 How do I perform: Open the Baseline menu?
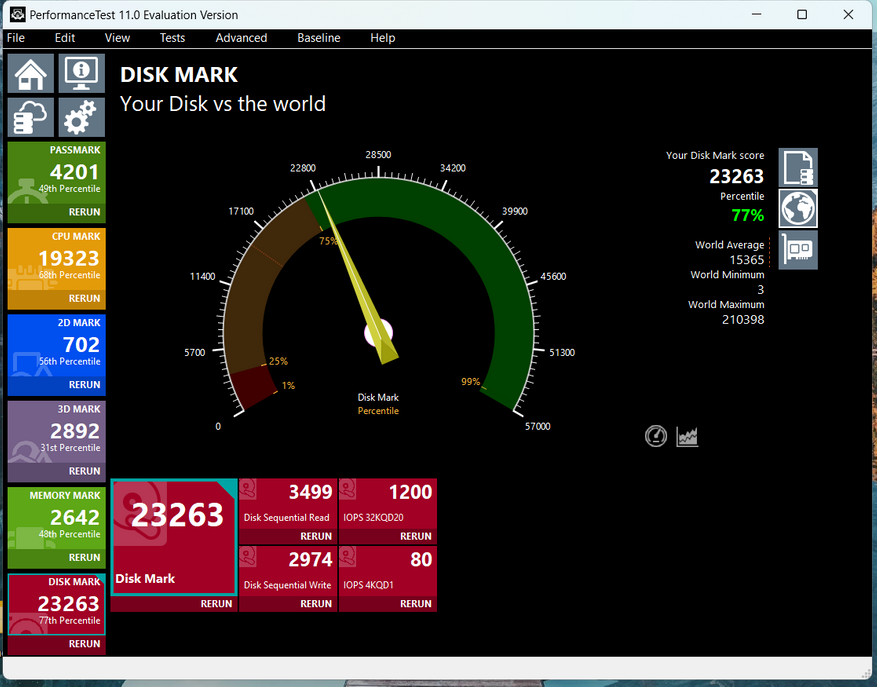[x=319, y=38]
